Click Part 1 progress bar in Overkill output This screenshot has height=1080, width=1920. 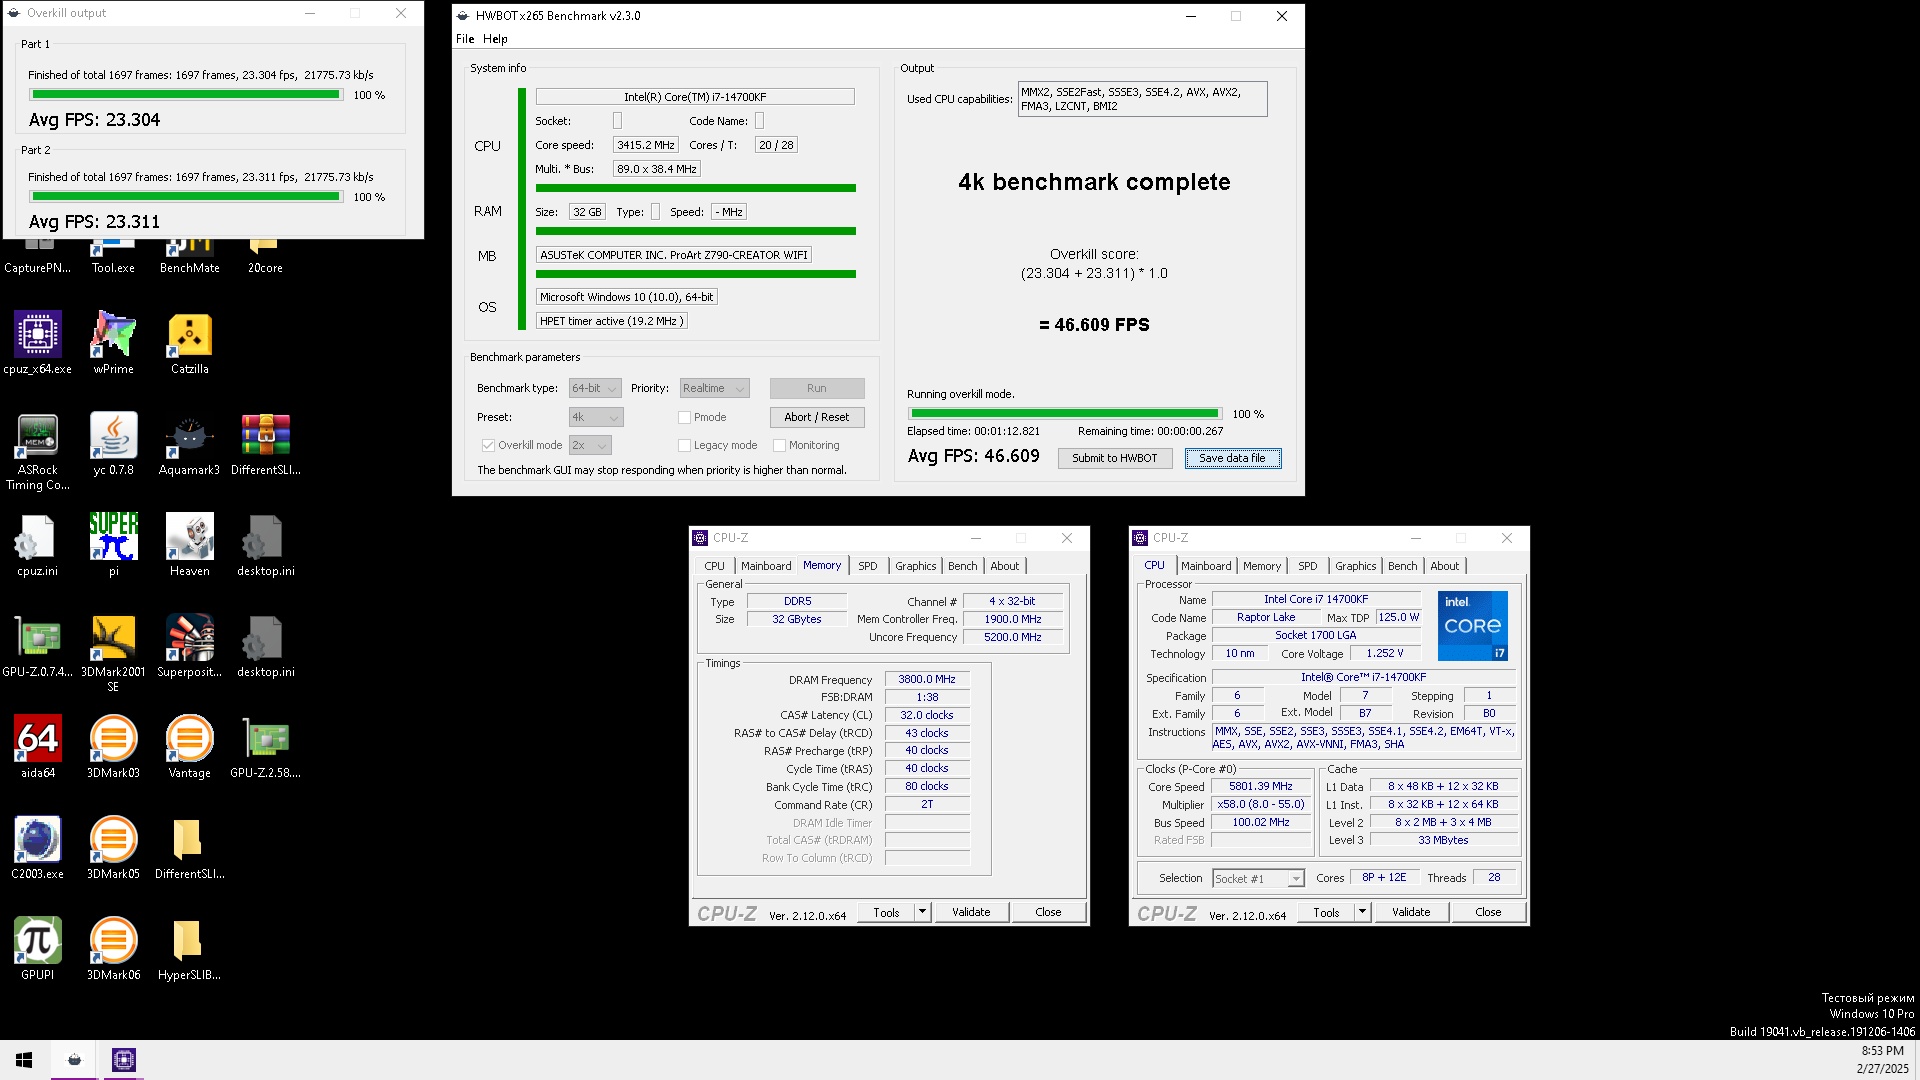186,95
